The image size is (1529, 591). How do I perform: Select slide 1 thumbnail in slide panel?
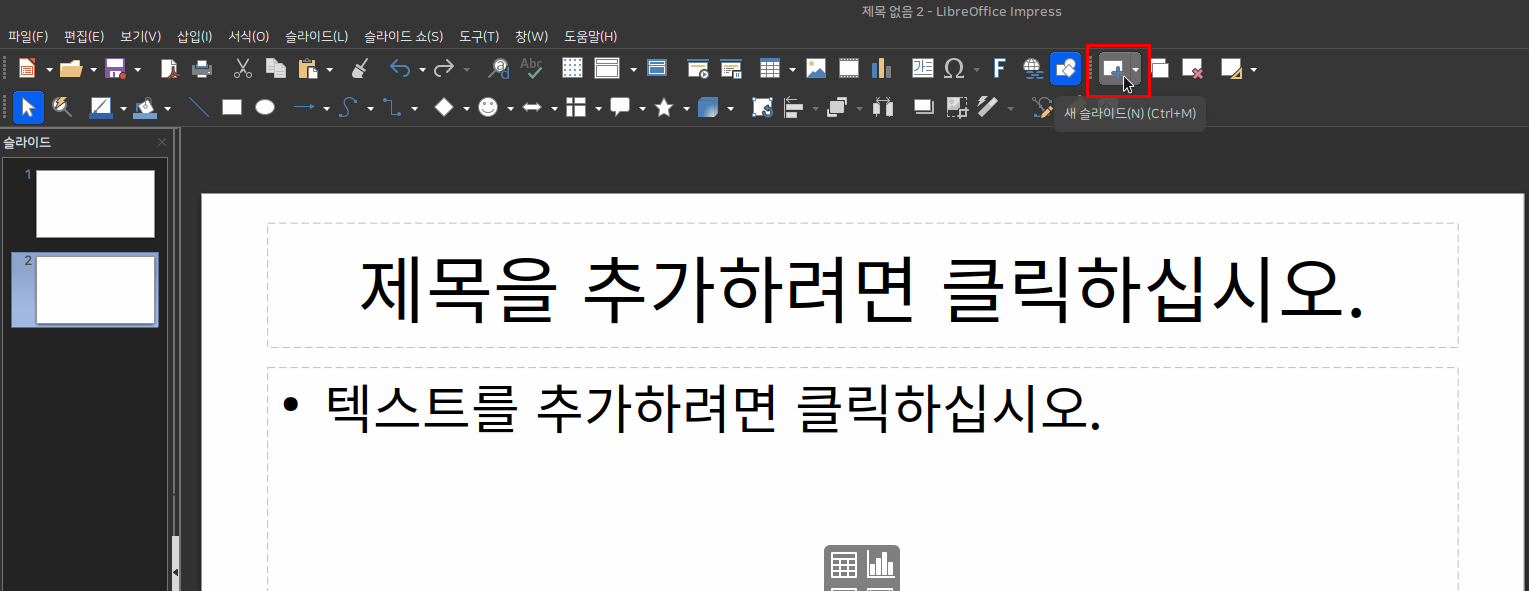(x=95, y=204)
